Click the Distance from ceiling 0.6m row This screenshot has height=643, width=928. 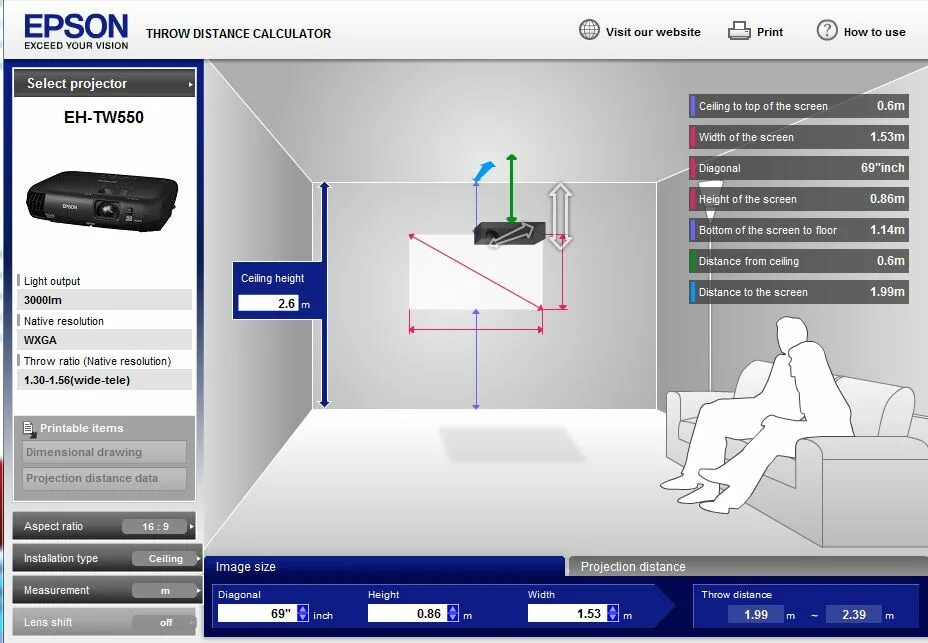click(799, 261)
